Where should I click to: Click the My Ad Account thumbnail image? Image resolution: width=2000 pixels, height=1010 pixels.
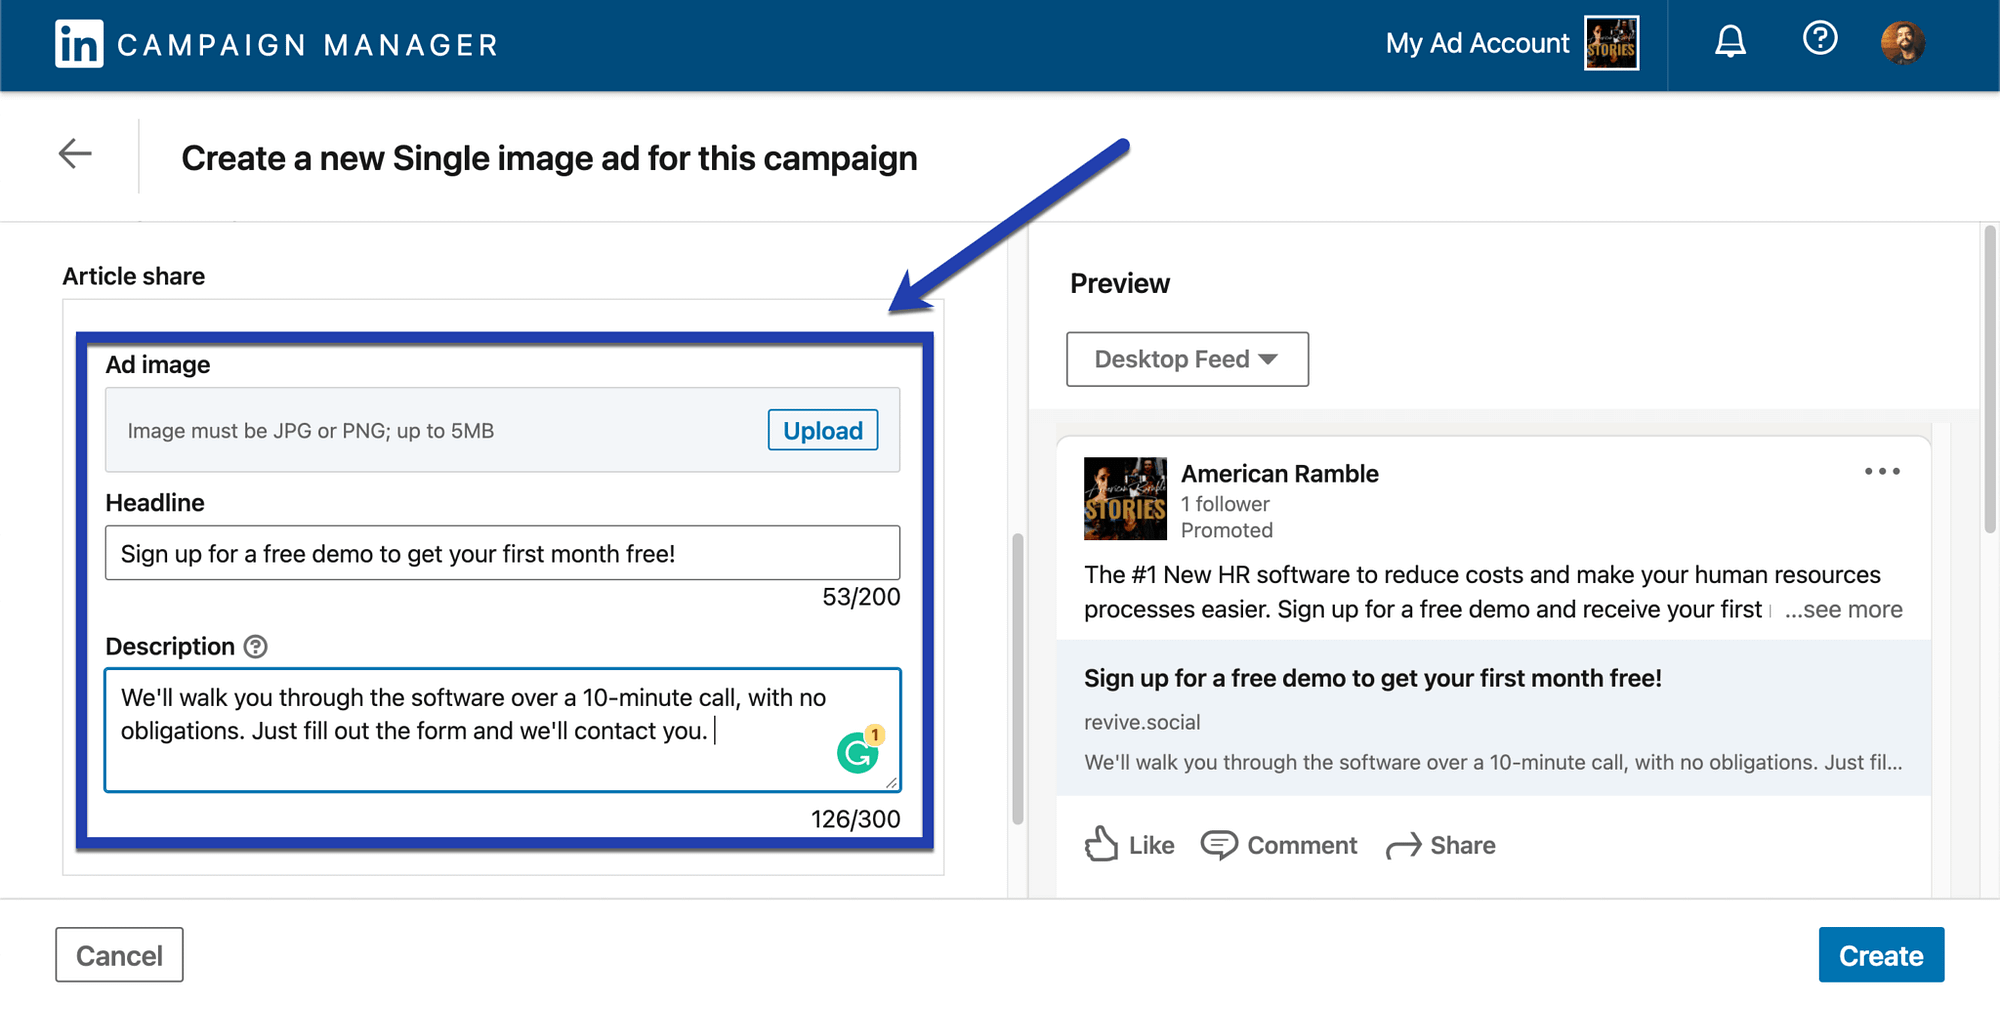(x=1612, y=43)
